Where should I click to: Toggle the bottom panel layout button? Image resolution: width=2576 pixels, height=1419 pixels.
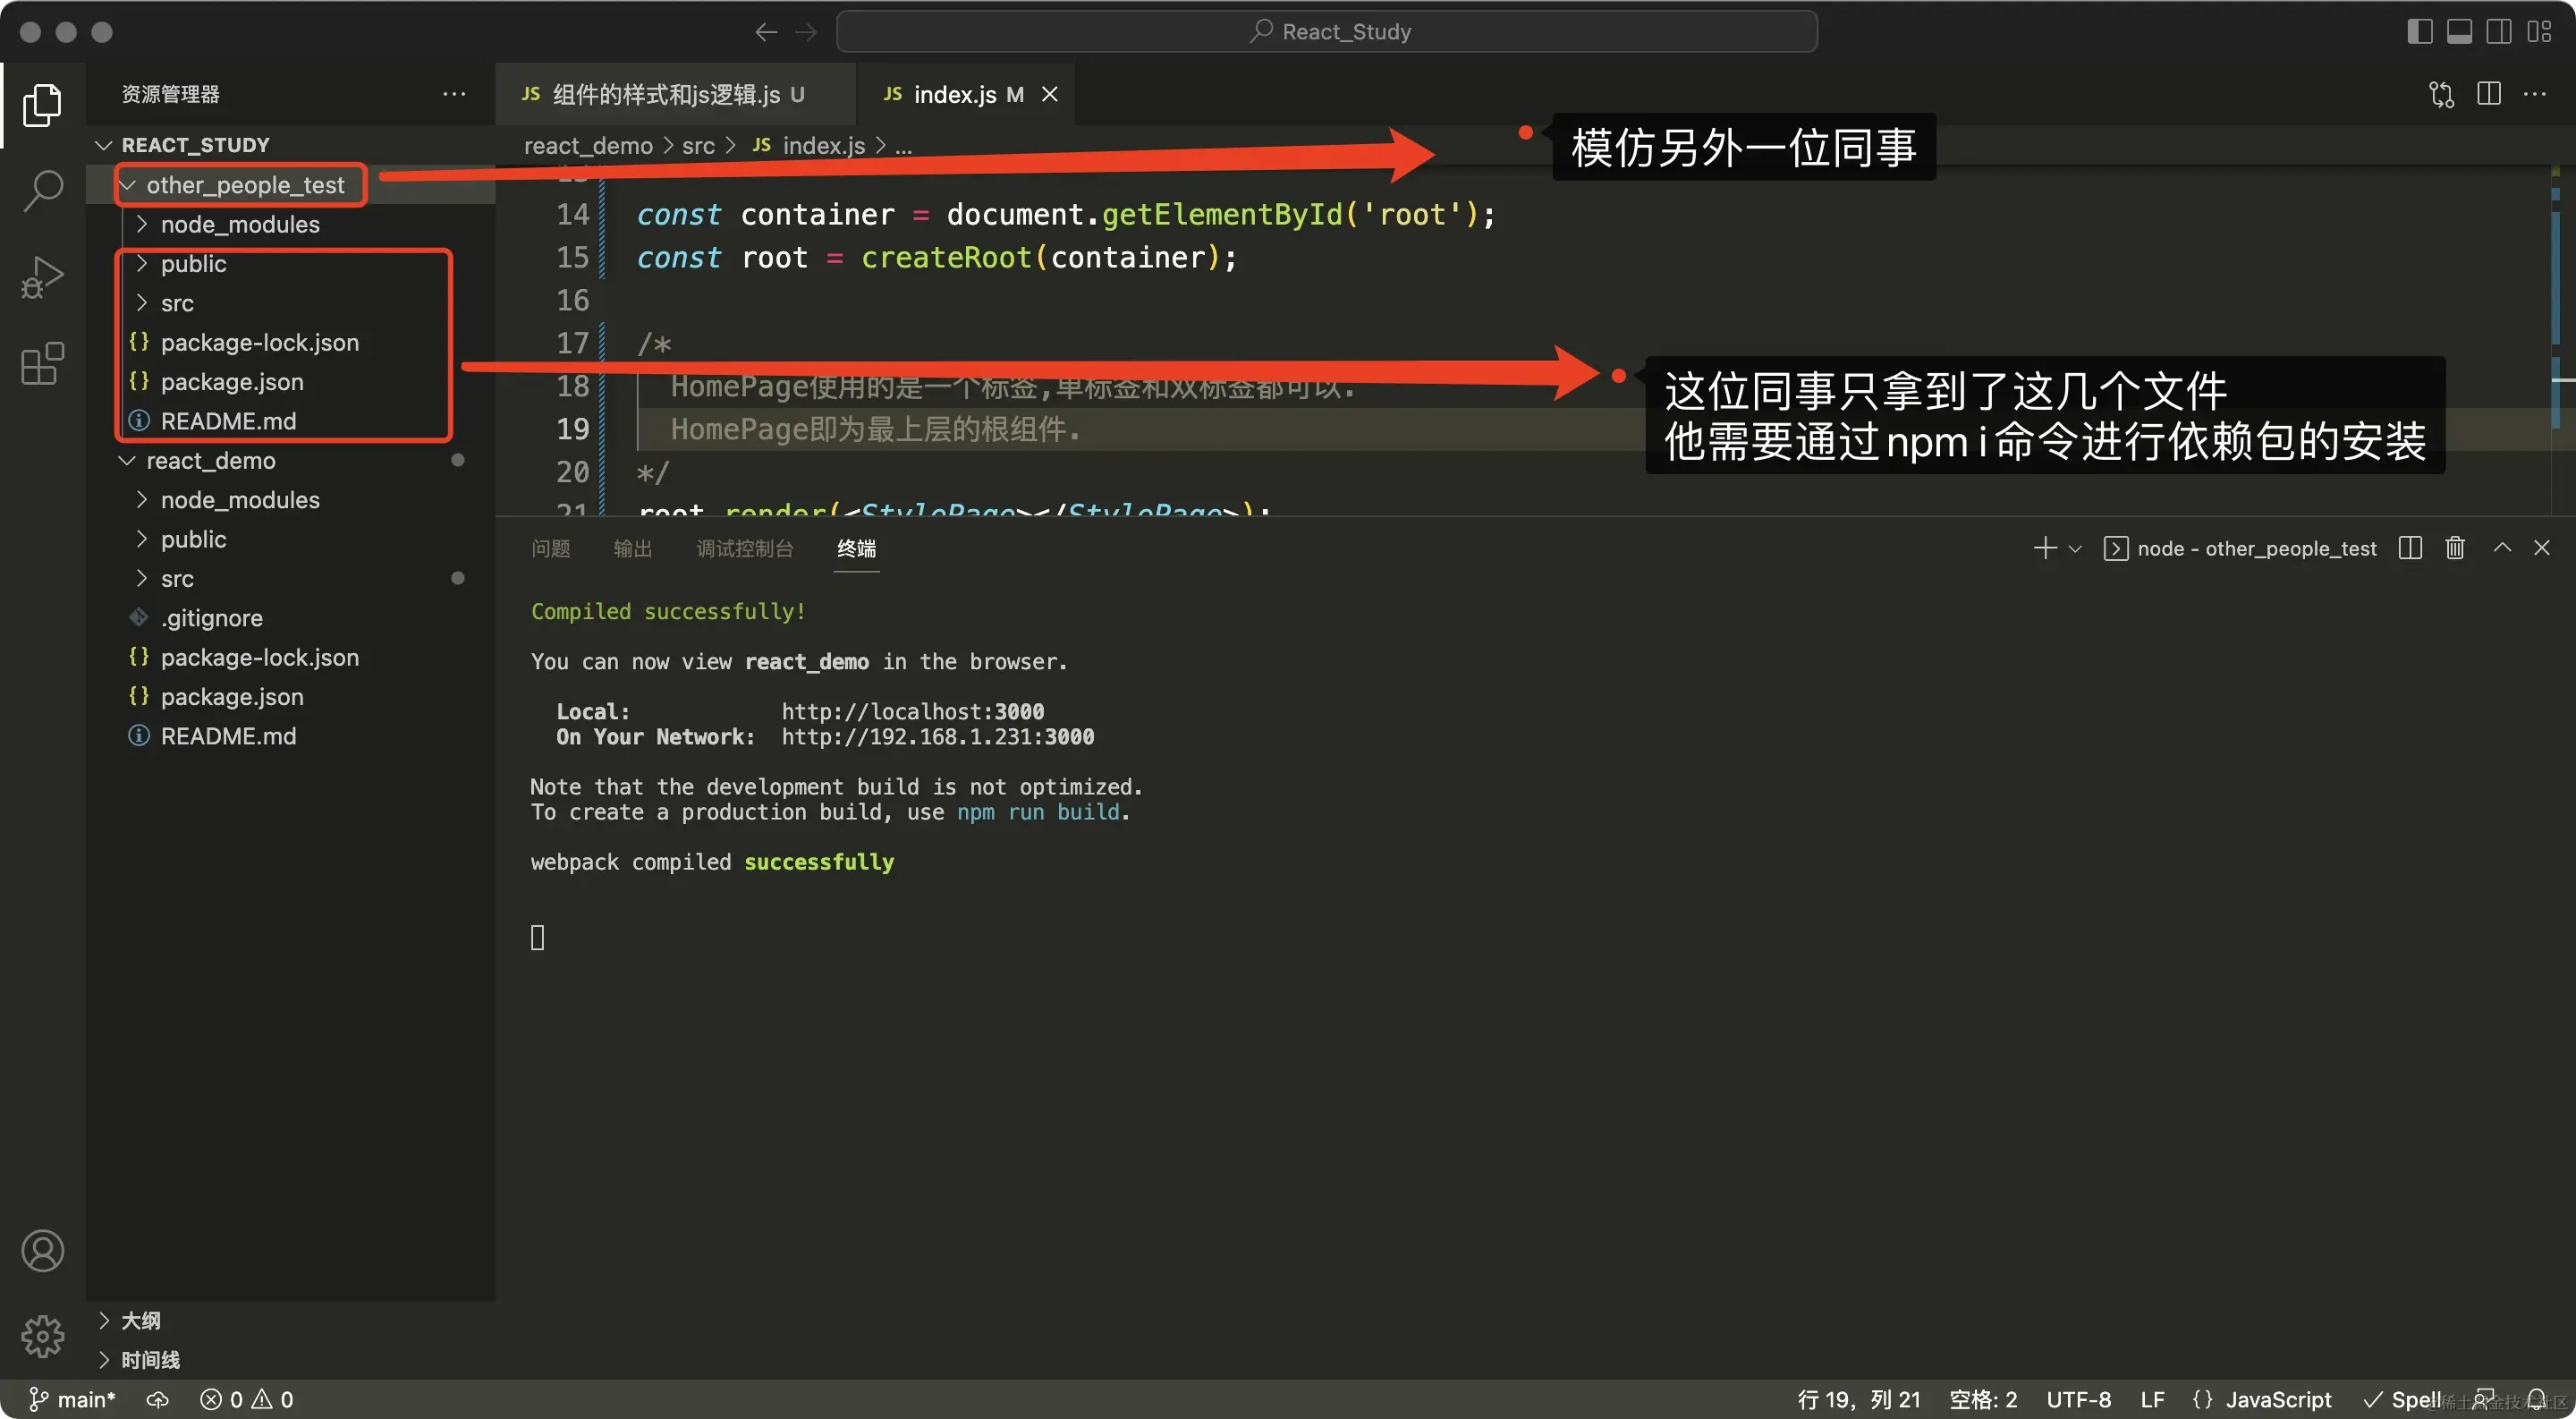[x=2459, y=31]
